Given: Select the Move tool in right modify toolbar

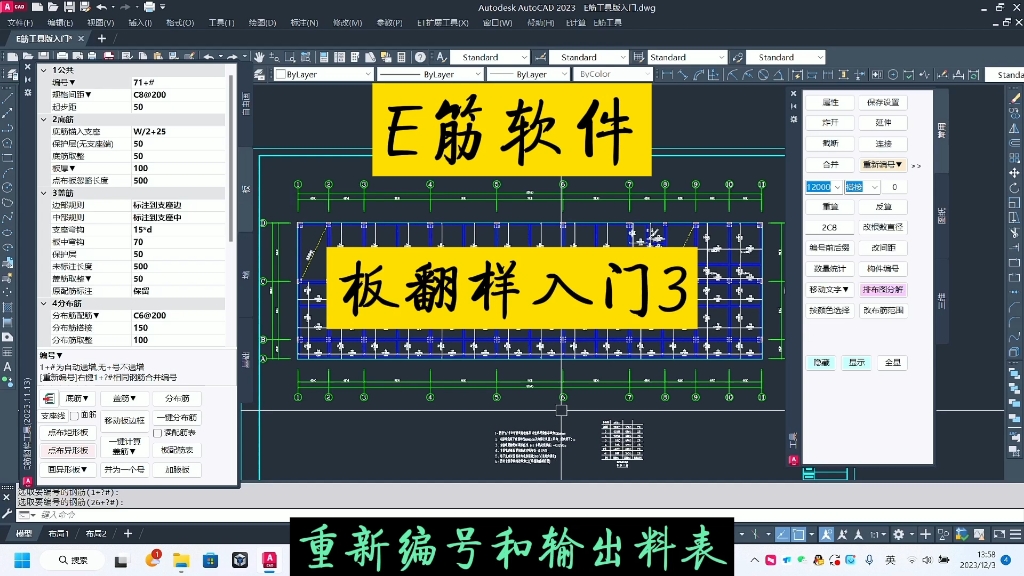Looking at the screenshot, I should (1014, 173).
